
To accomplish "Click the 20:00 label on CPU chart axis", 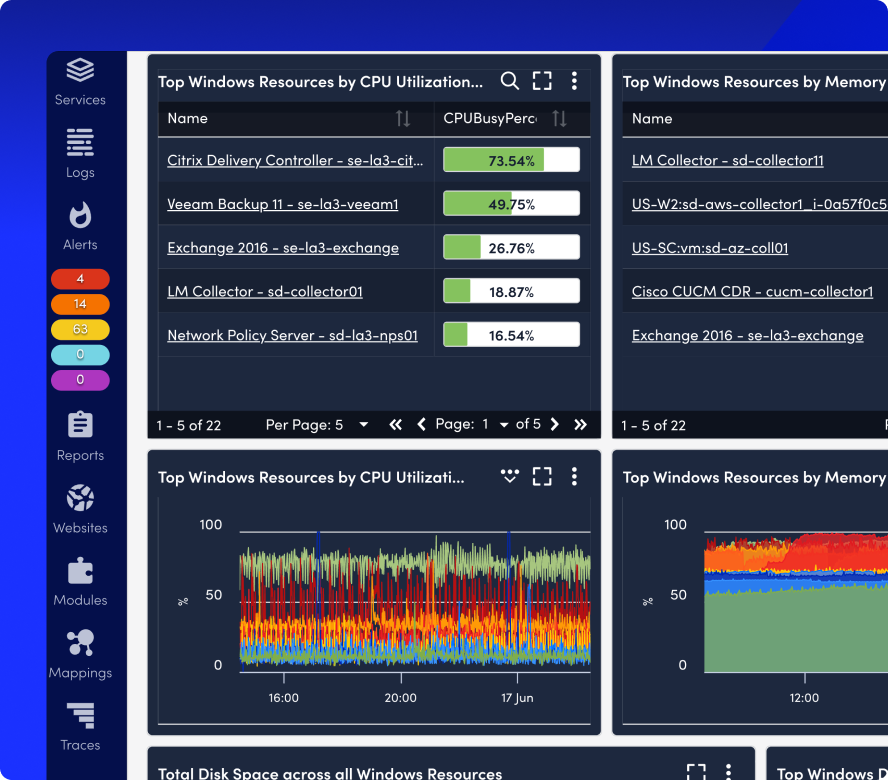I will 400,697.
